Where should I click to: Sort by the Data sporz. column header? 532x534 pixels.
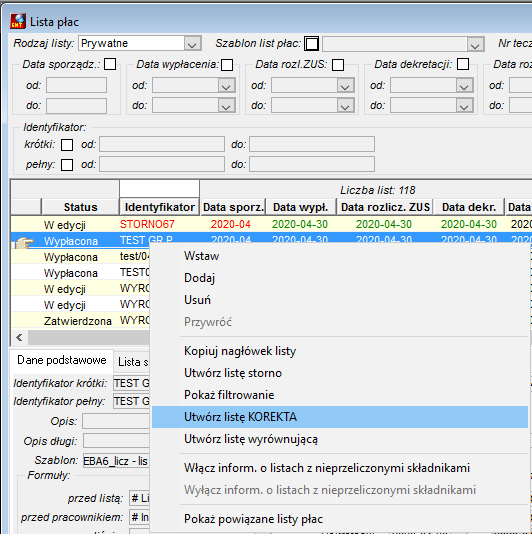pyautogui.click(x=233, y=207)
